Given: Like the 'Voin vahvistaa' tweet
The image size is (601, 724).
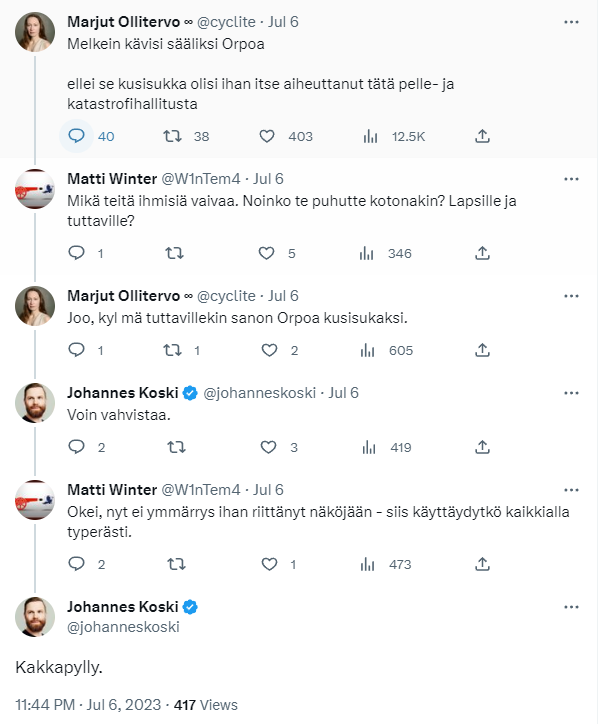Looking at the screenshot, I should (x=268, y=447).
